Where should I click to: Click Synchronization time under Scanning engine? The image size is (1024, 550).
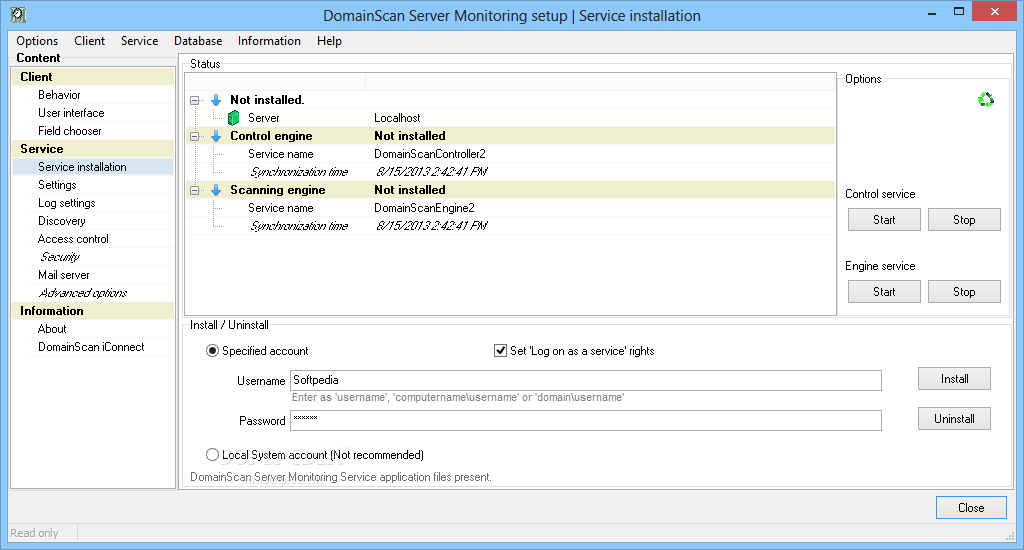coord(299,226)
